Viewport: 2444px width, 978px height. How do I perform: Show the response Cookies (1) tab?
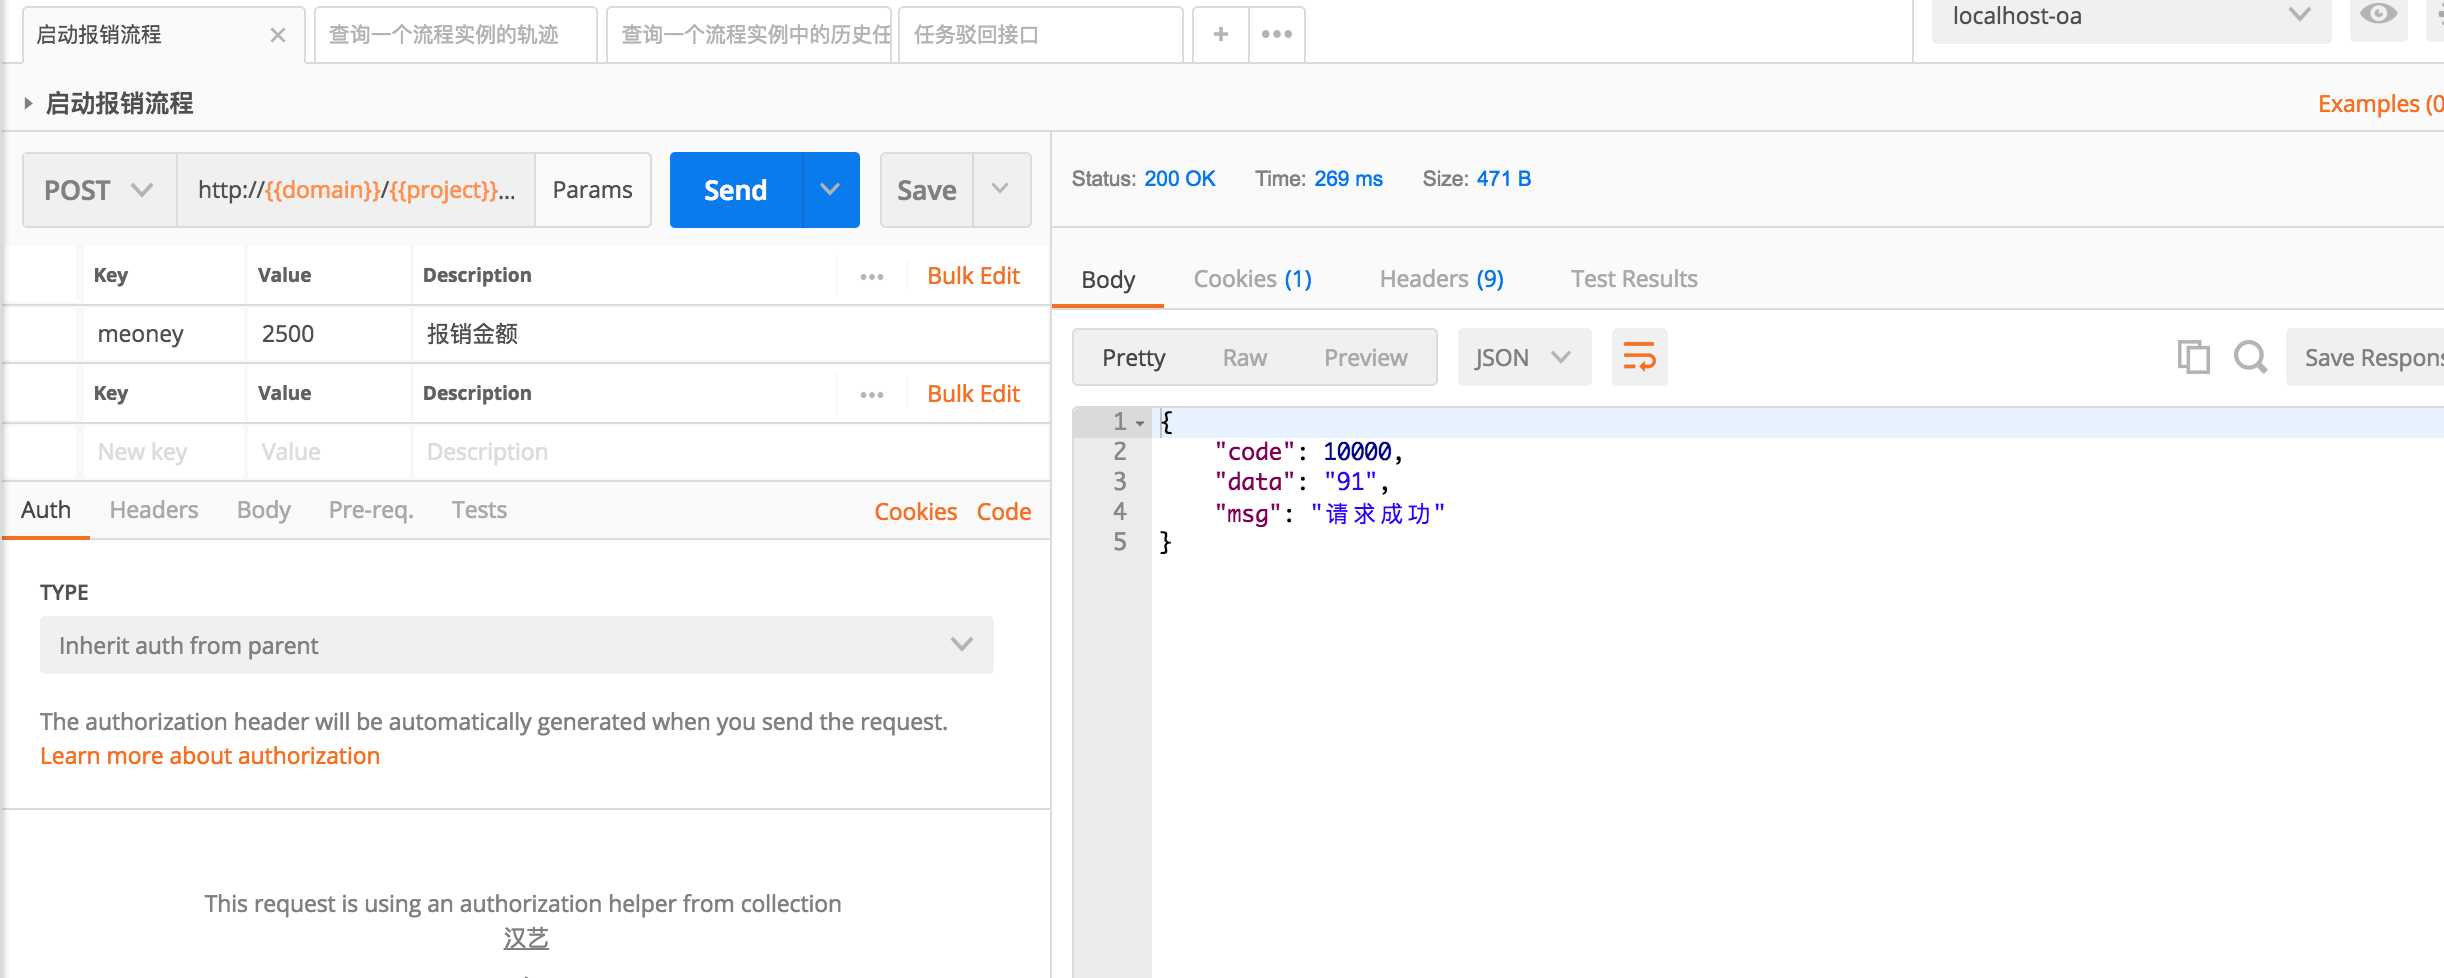coord(1252,279)
